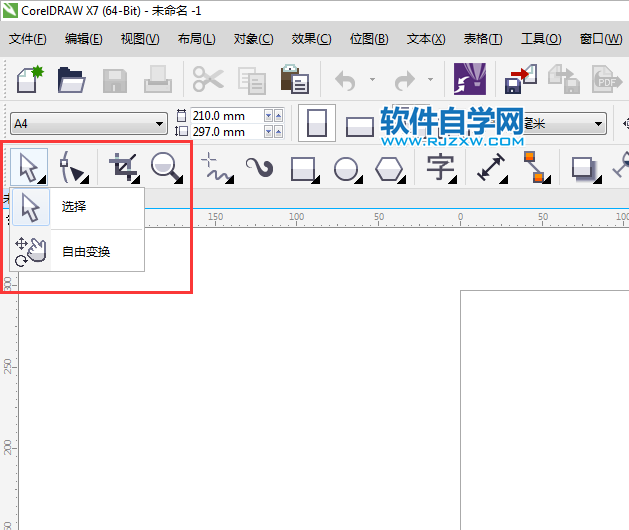Open the 视图(V) menu
The height and width of the screenshot is (530, 629).
point(140,39)
